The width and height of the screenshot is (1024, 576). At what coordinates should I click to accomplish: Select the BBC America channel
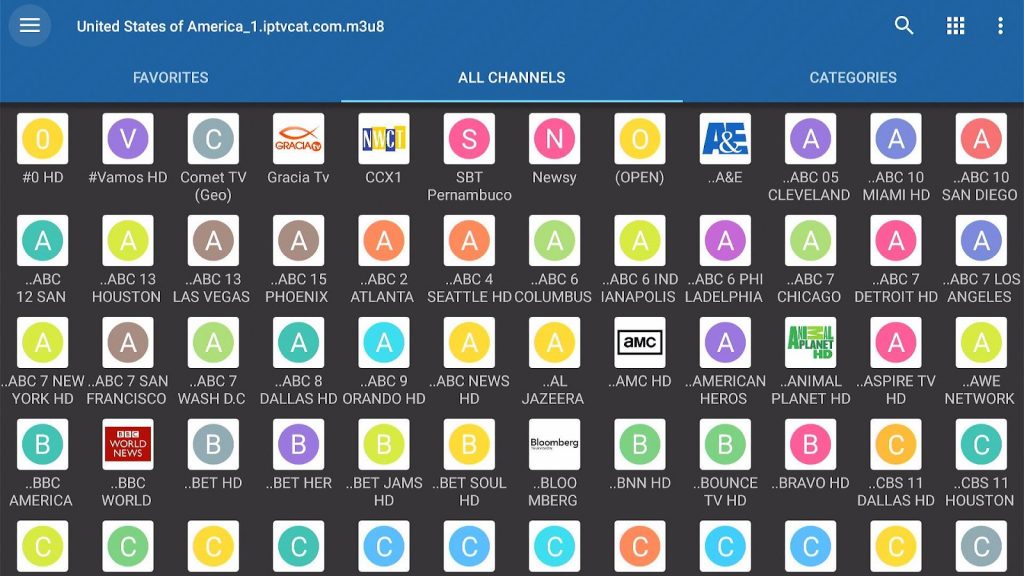(42, 445)
